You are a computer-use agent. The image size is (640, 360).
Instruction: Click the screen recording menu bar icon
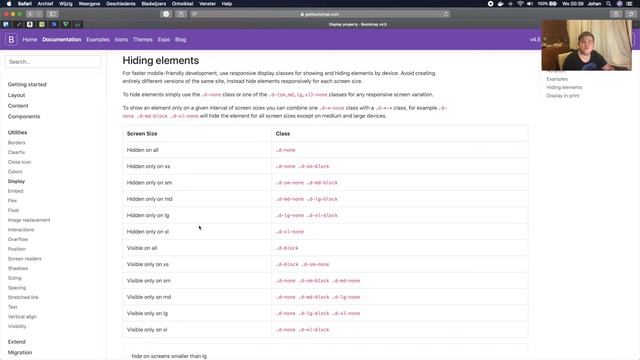coord(491,4)
